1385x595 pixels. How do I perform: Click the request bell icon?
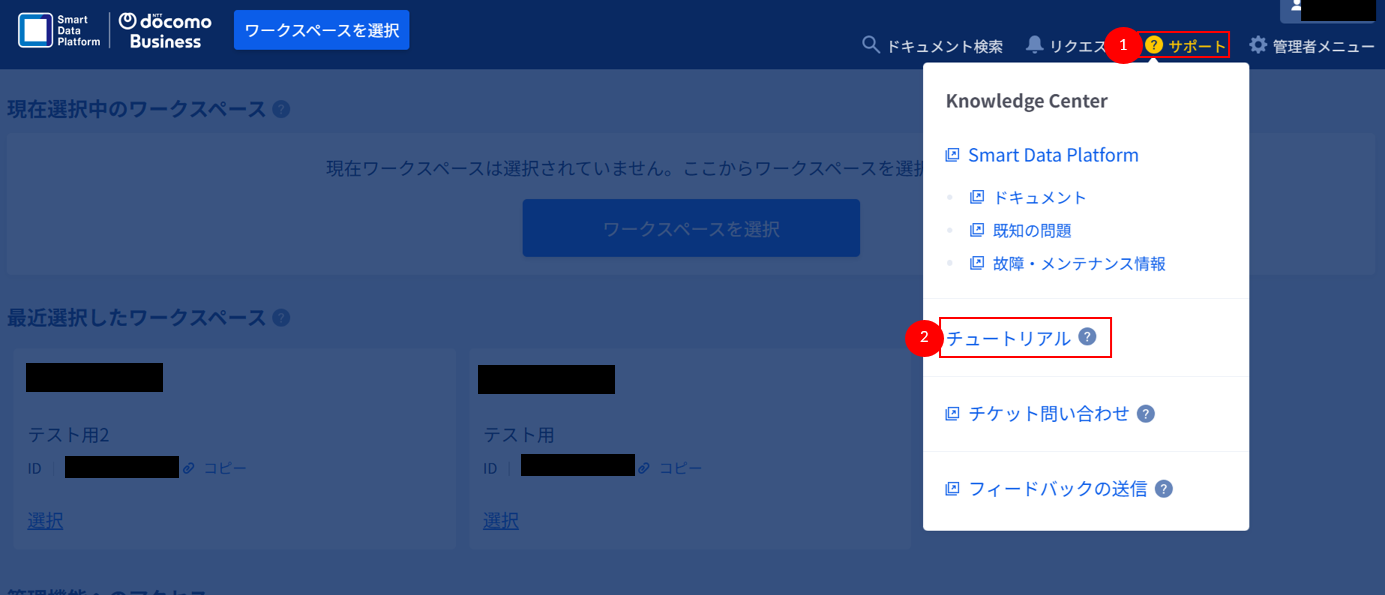[x=1034, y=45]
